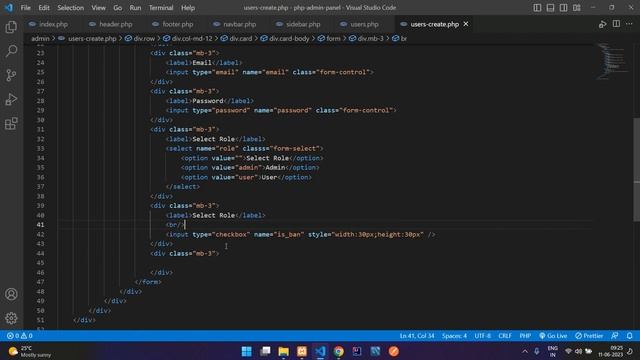The height and width of the screenshot is (360, 640).
Task: Change line endings via CRLF
Action: coord(505,336)
